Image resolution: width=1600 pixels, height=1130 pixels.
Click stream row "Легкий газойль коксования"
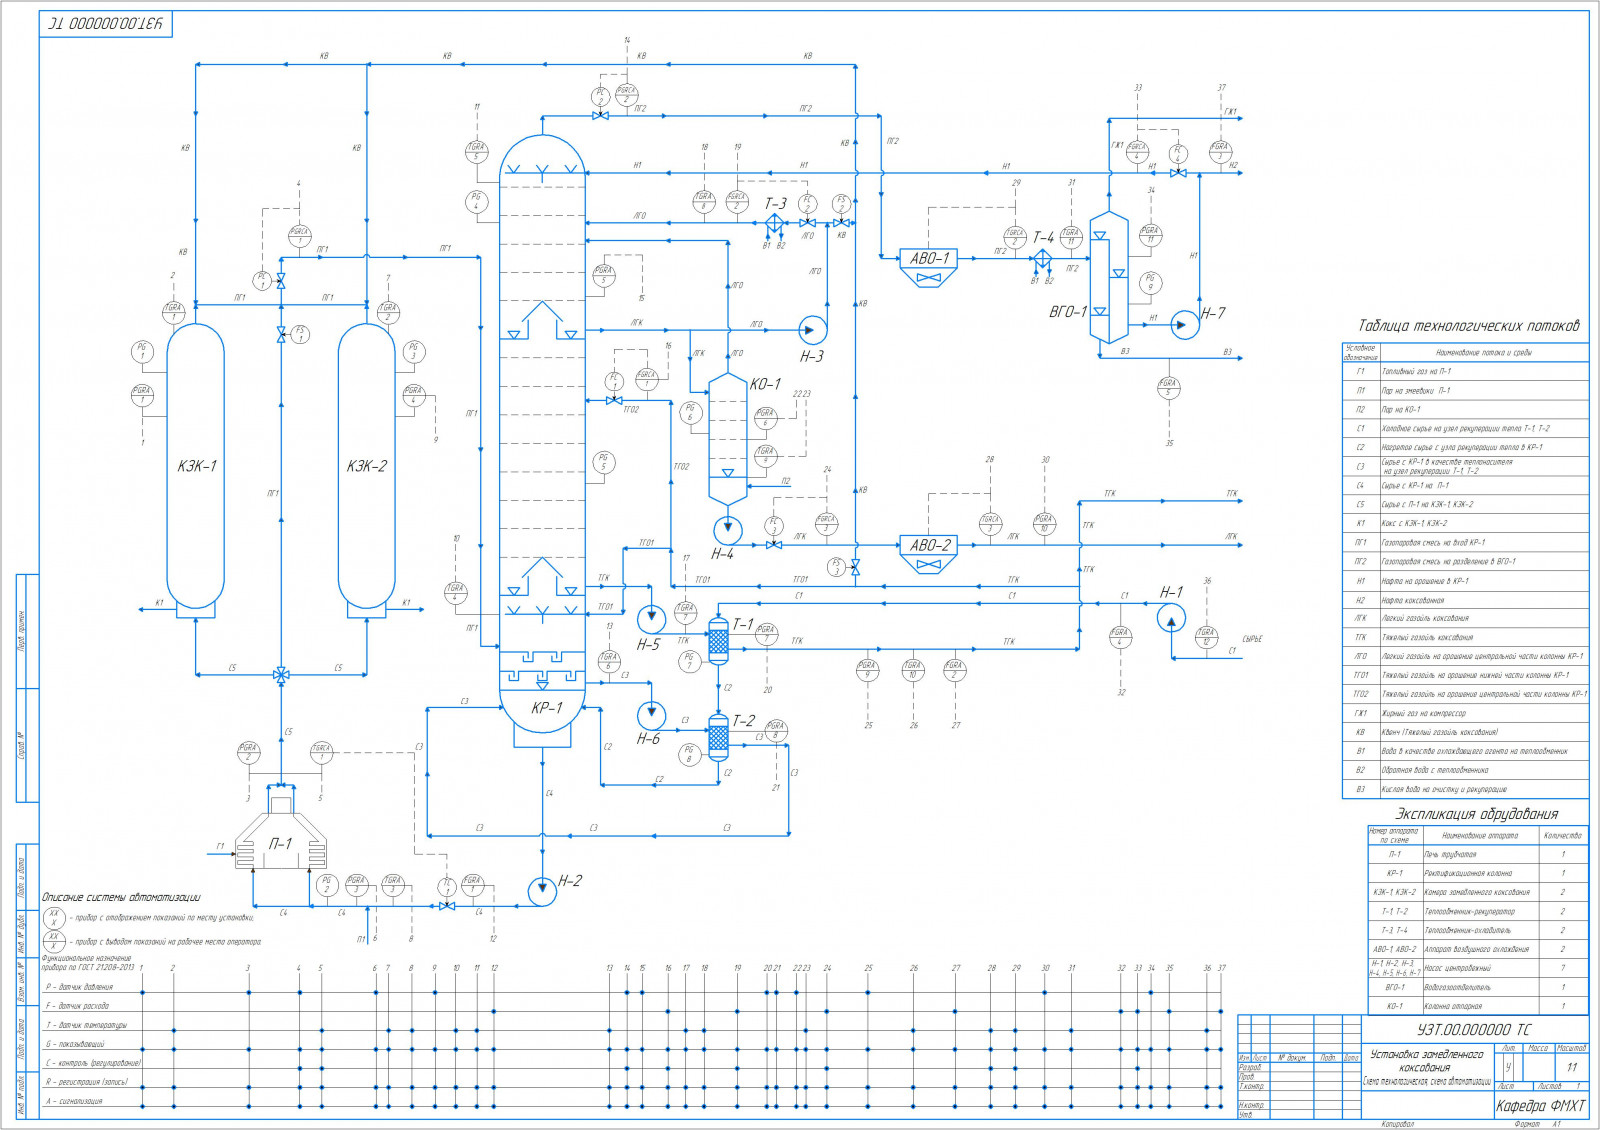coord(1465,618)
